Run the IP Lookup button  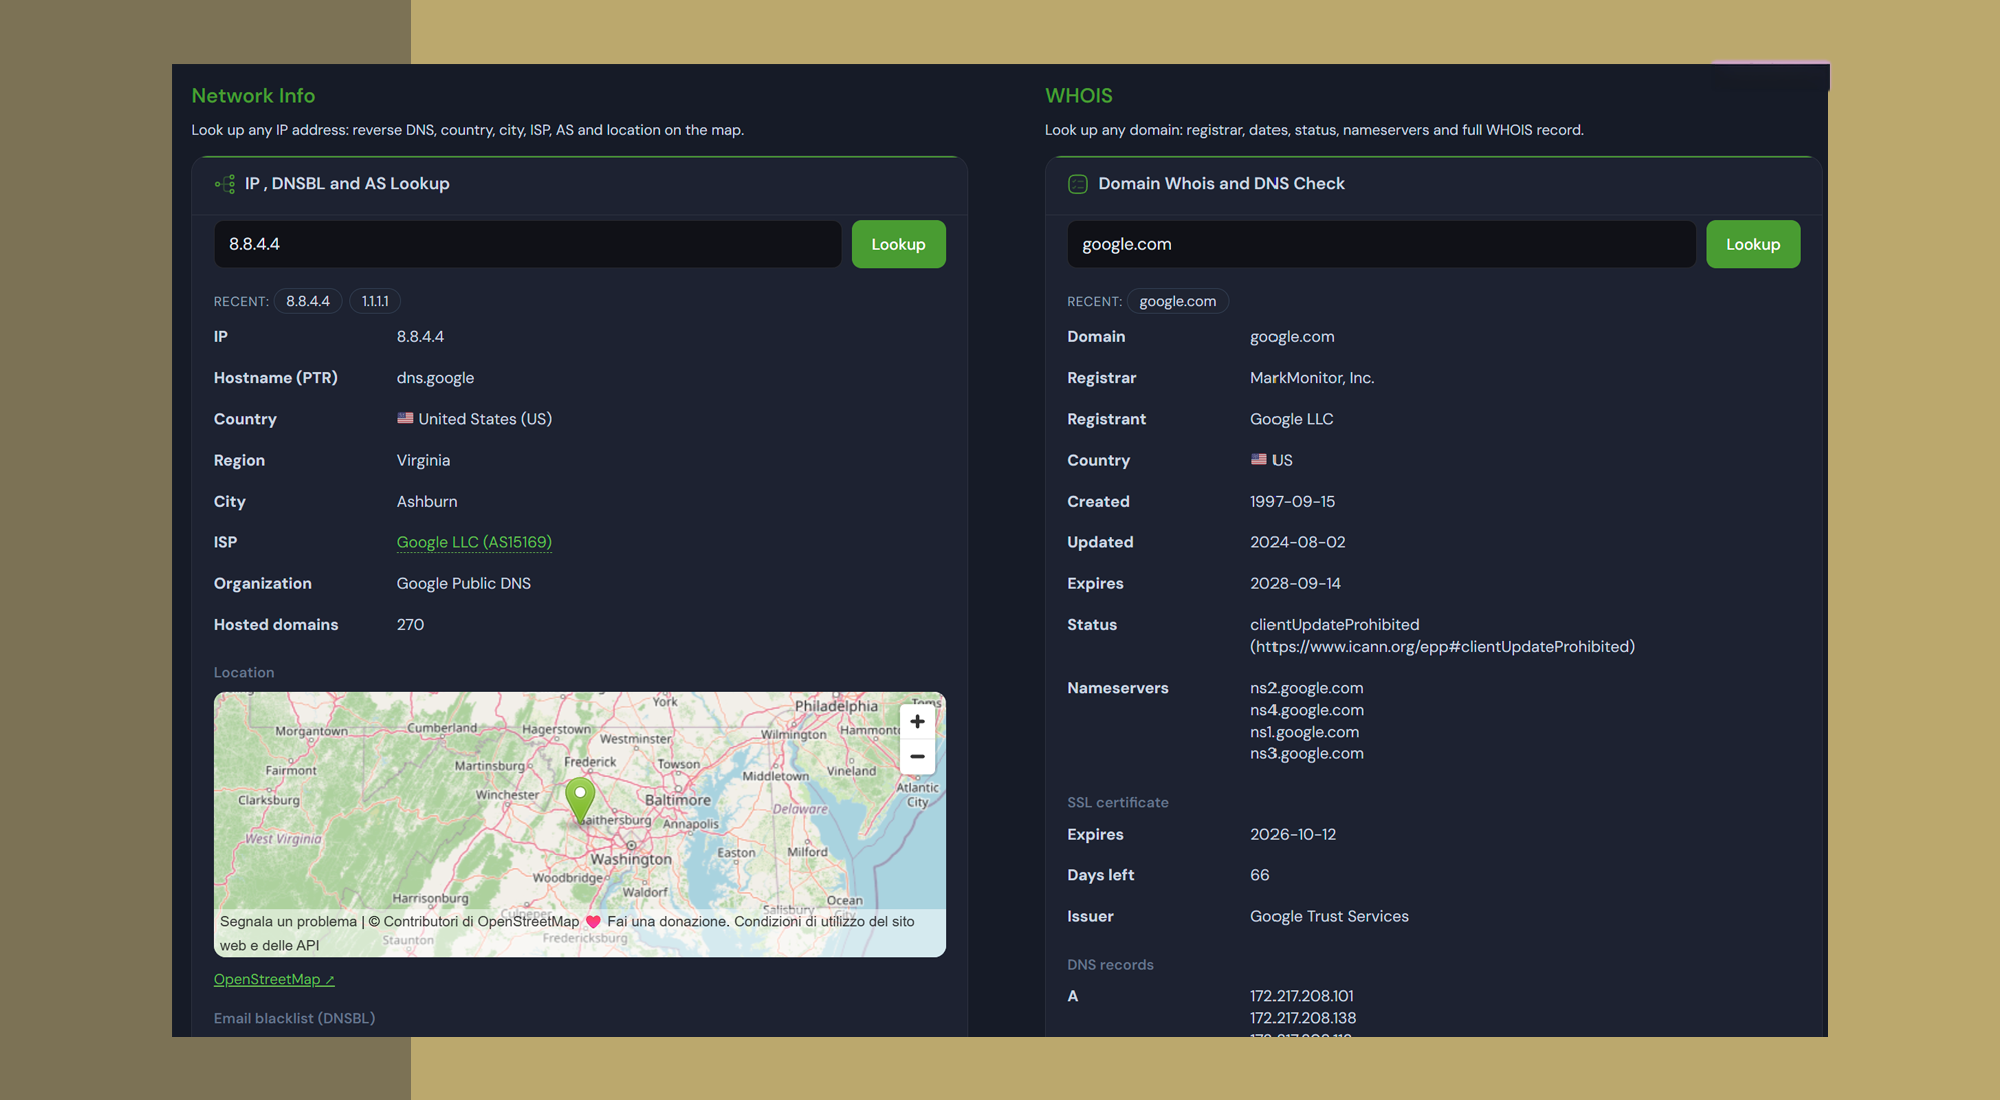pos(898,244)
